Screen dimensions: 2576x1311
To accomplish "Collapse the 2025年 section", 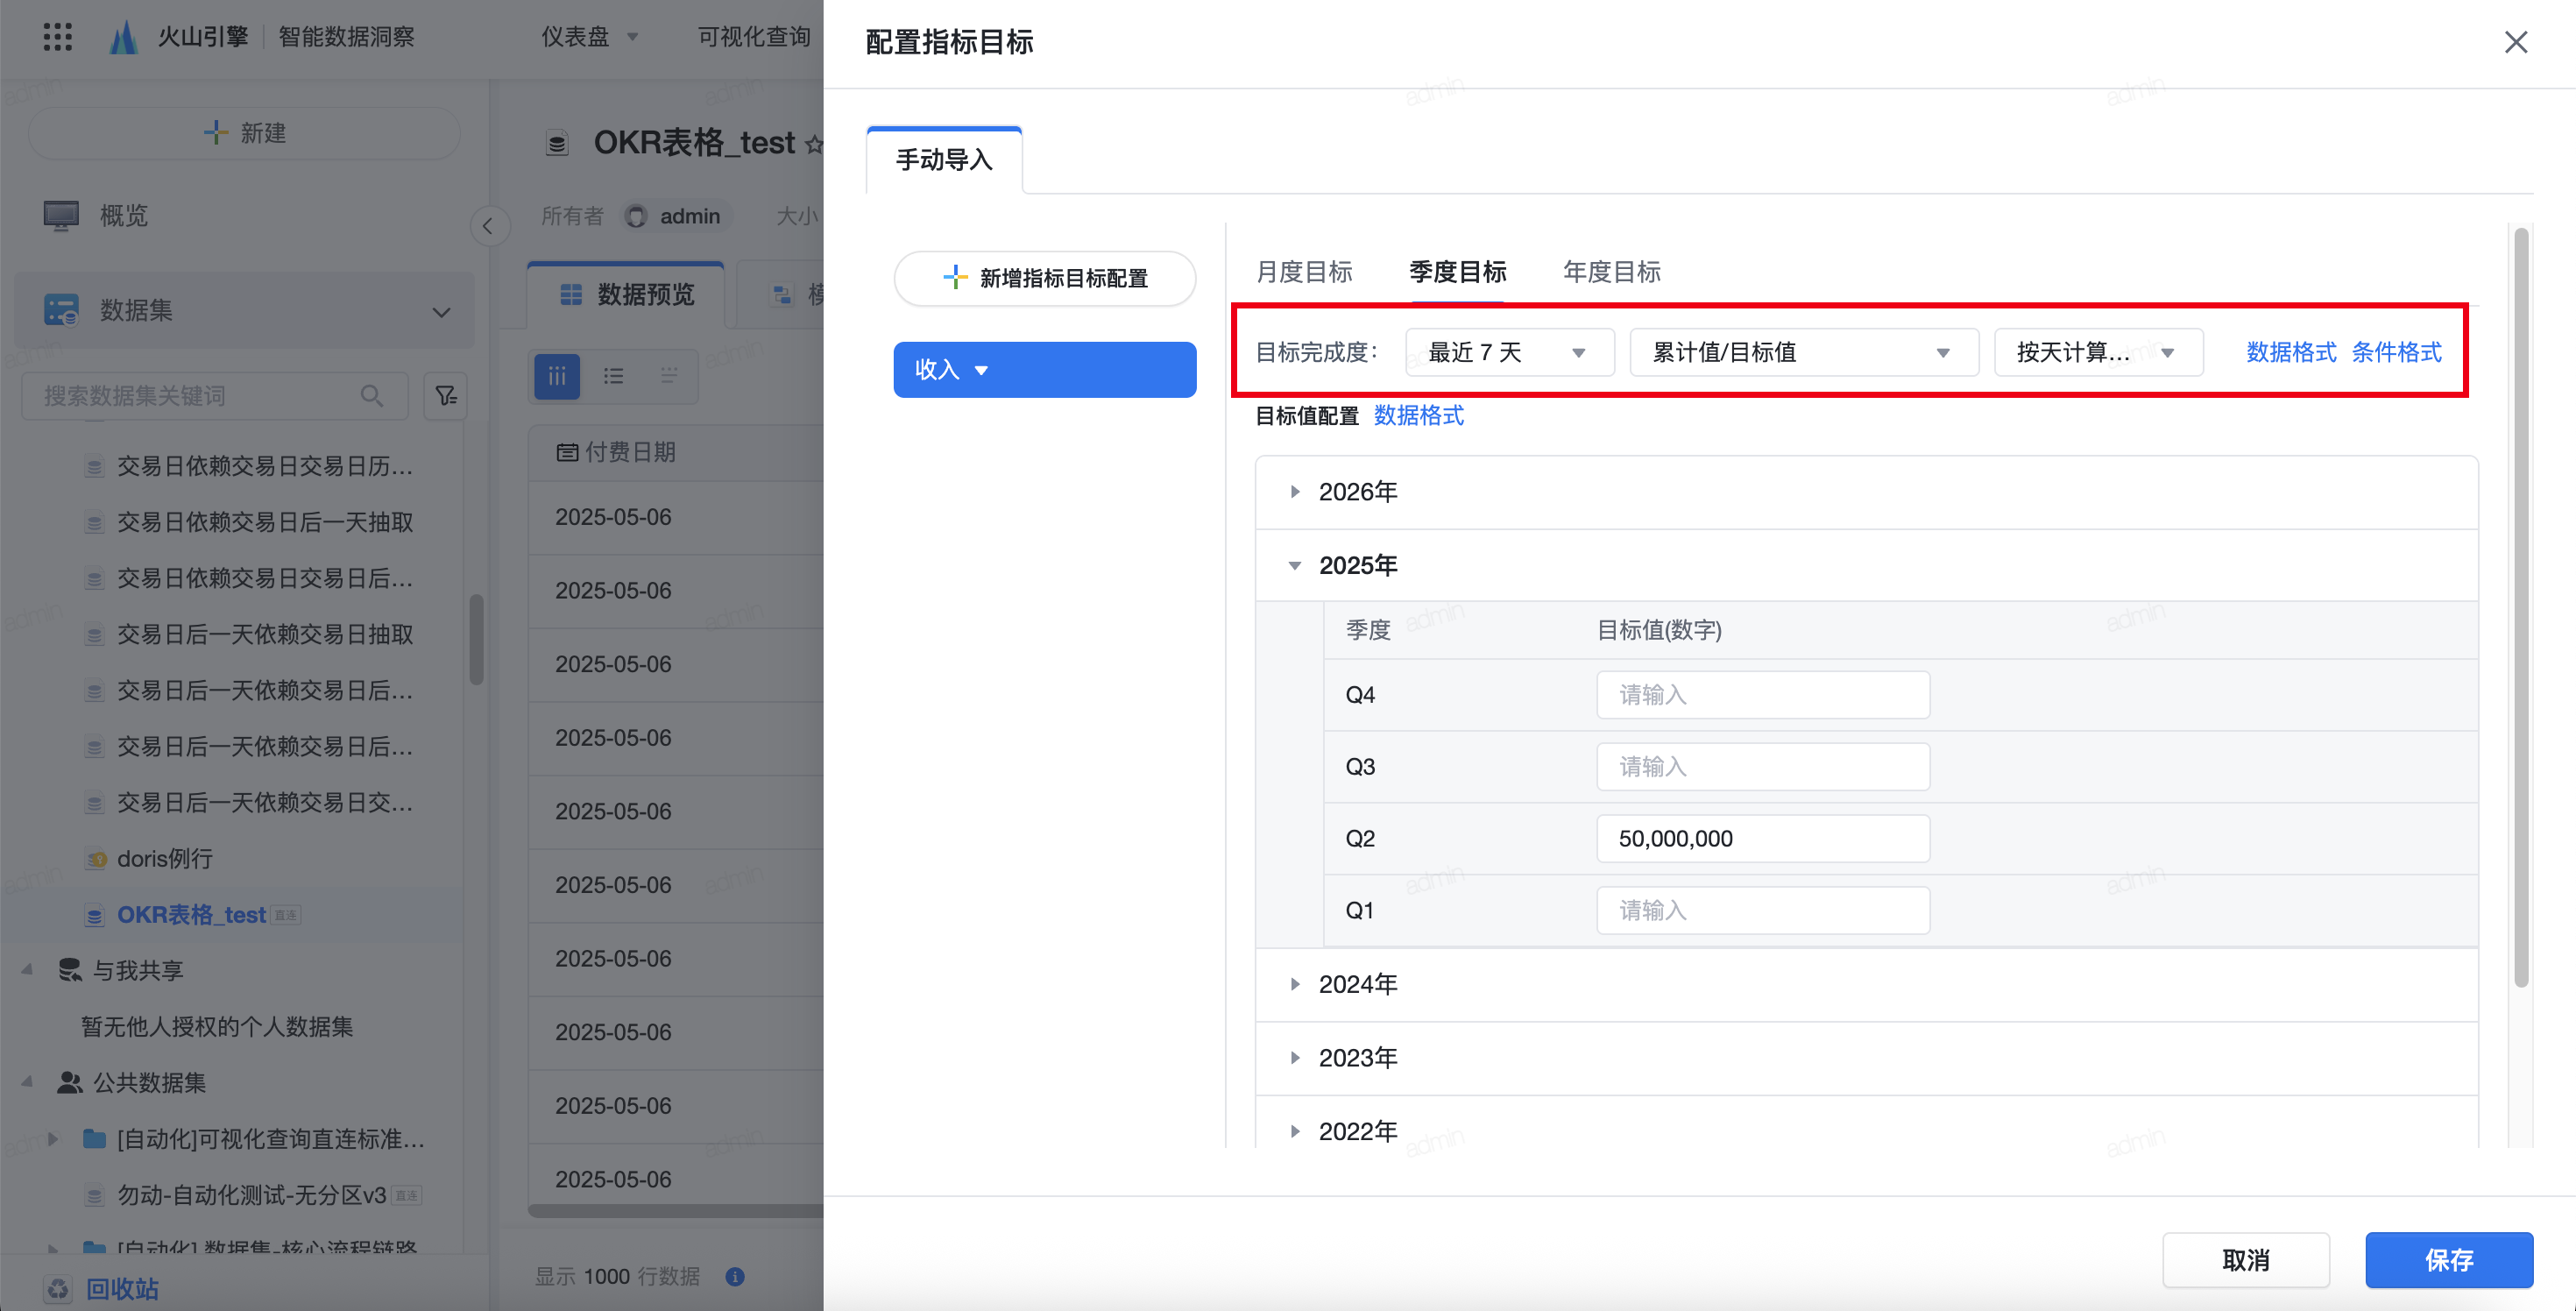I will (1295, 565).
